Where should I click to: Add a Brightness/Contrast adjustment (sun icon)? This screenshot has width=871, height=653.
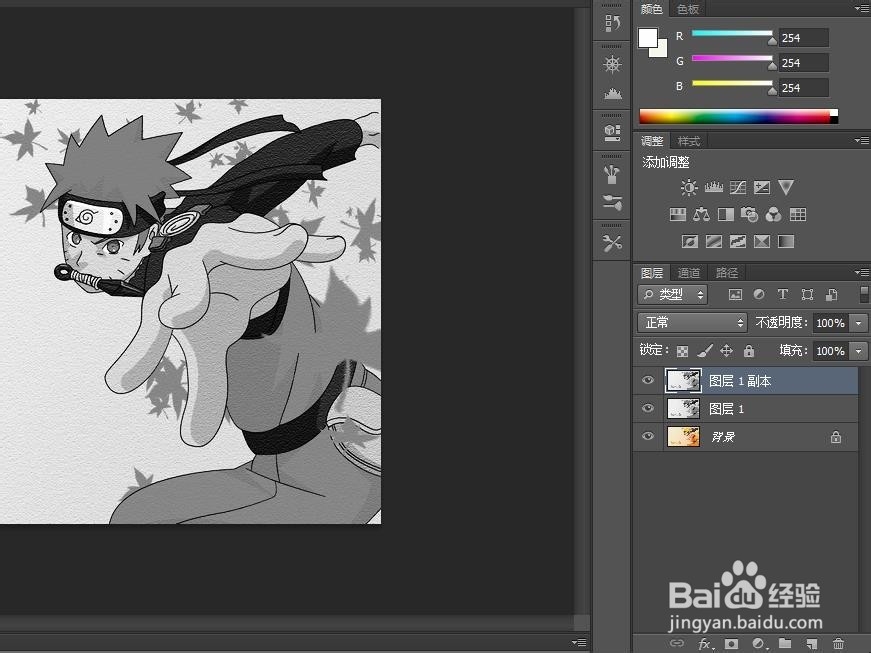[x=689, y=188]
